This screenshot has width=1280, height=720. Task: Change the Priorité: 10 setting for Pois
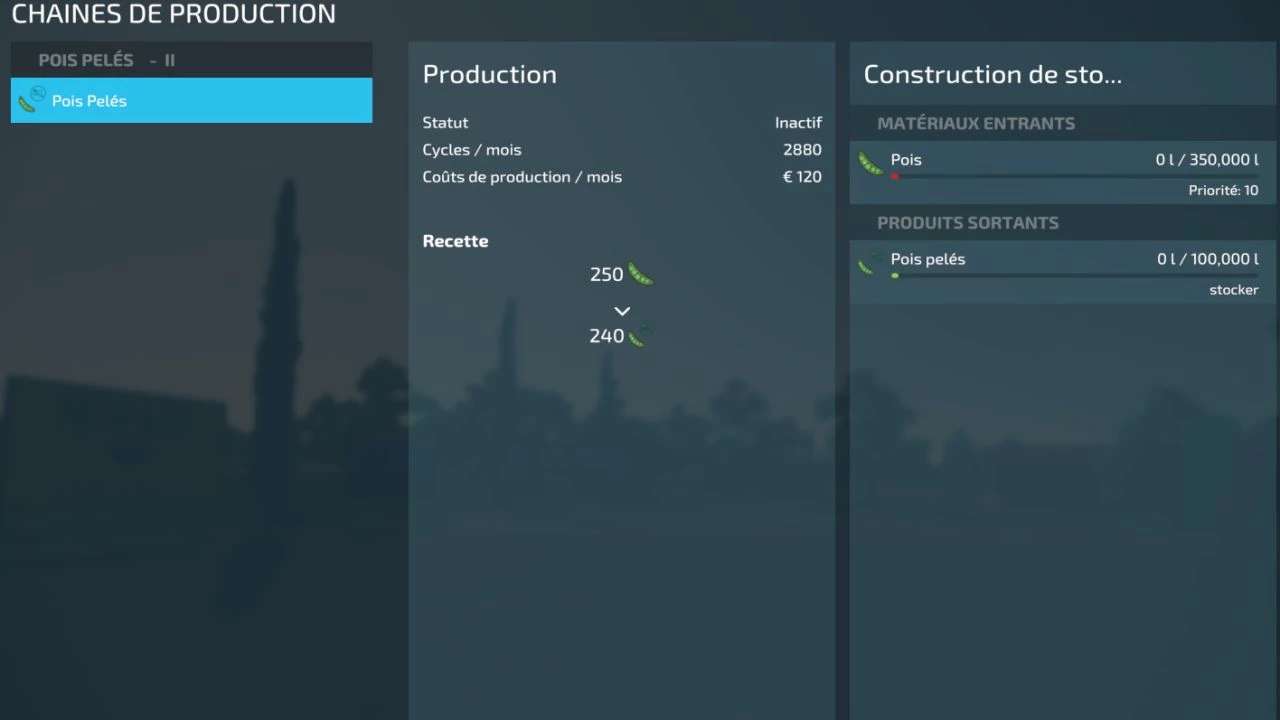[1223, 190]
